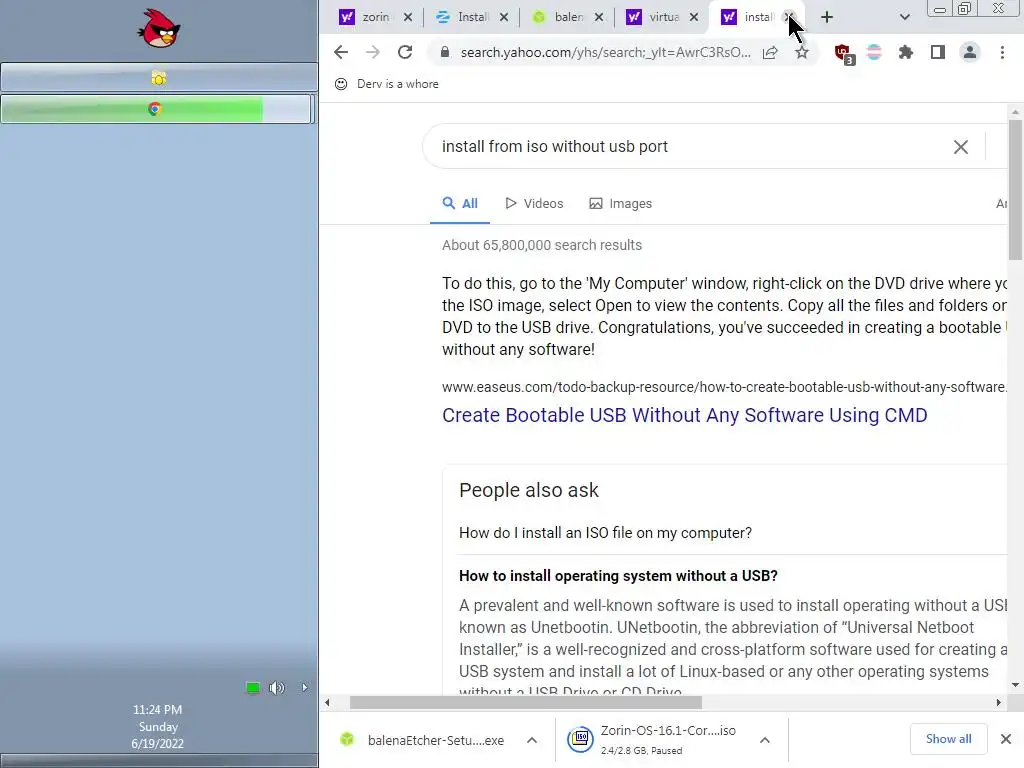The image size is (1024, 768).
Task: Open Chrome's three-dot menu
Action: click(1002, 52)
